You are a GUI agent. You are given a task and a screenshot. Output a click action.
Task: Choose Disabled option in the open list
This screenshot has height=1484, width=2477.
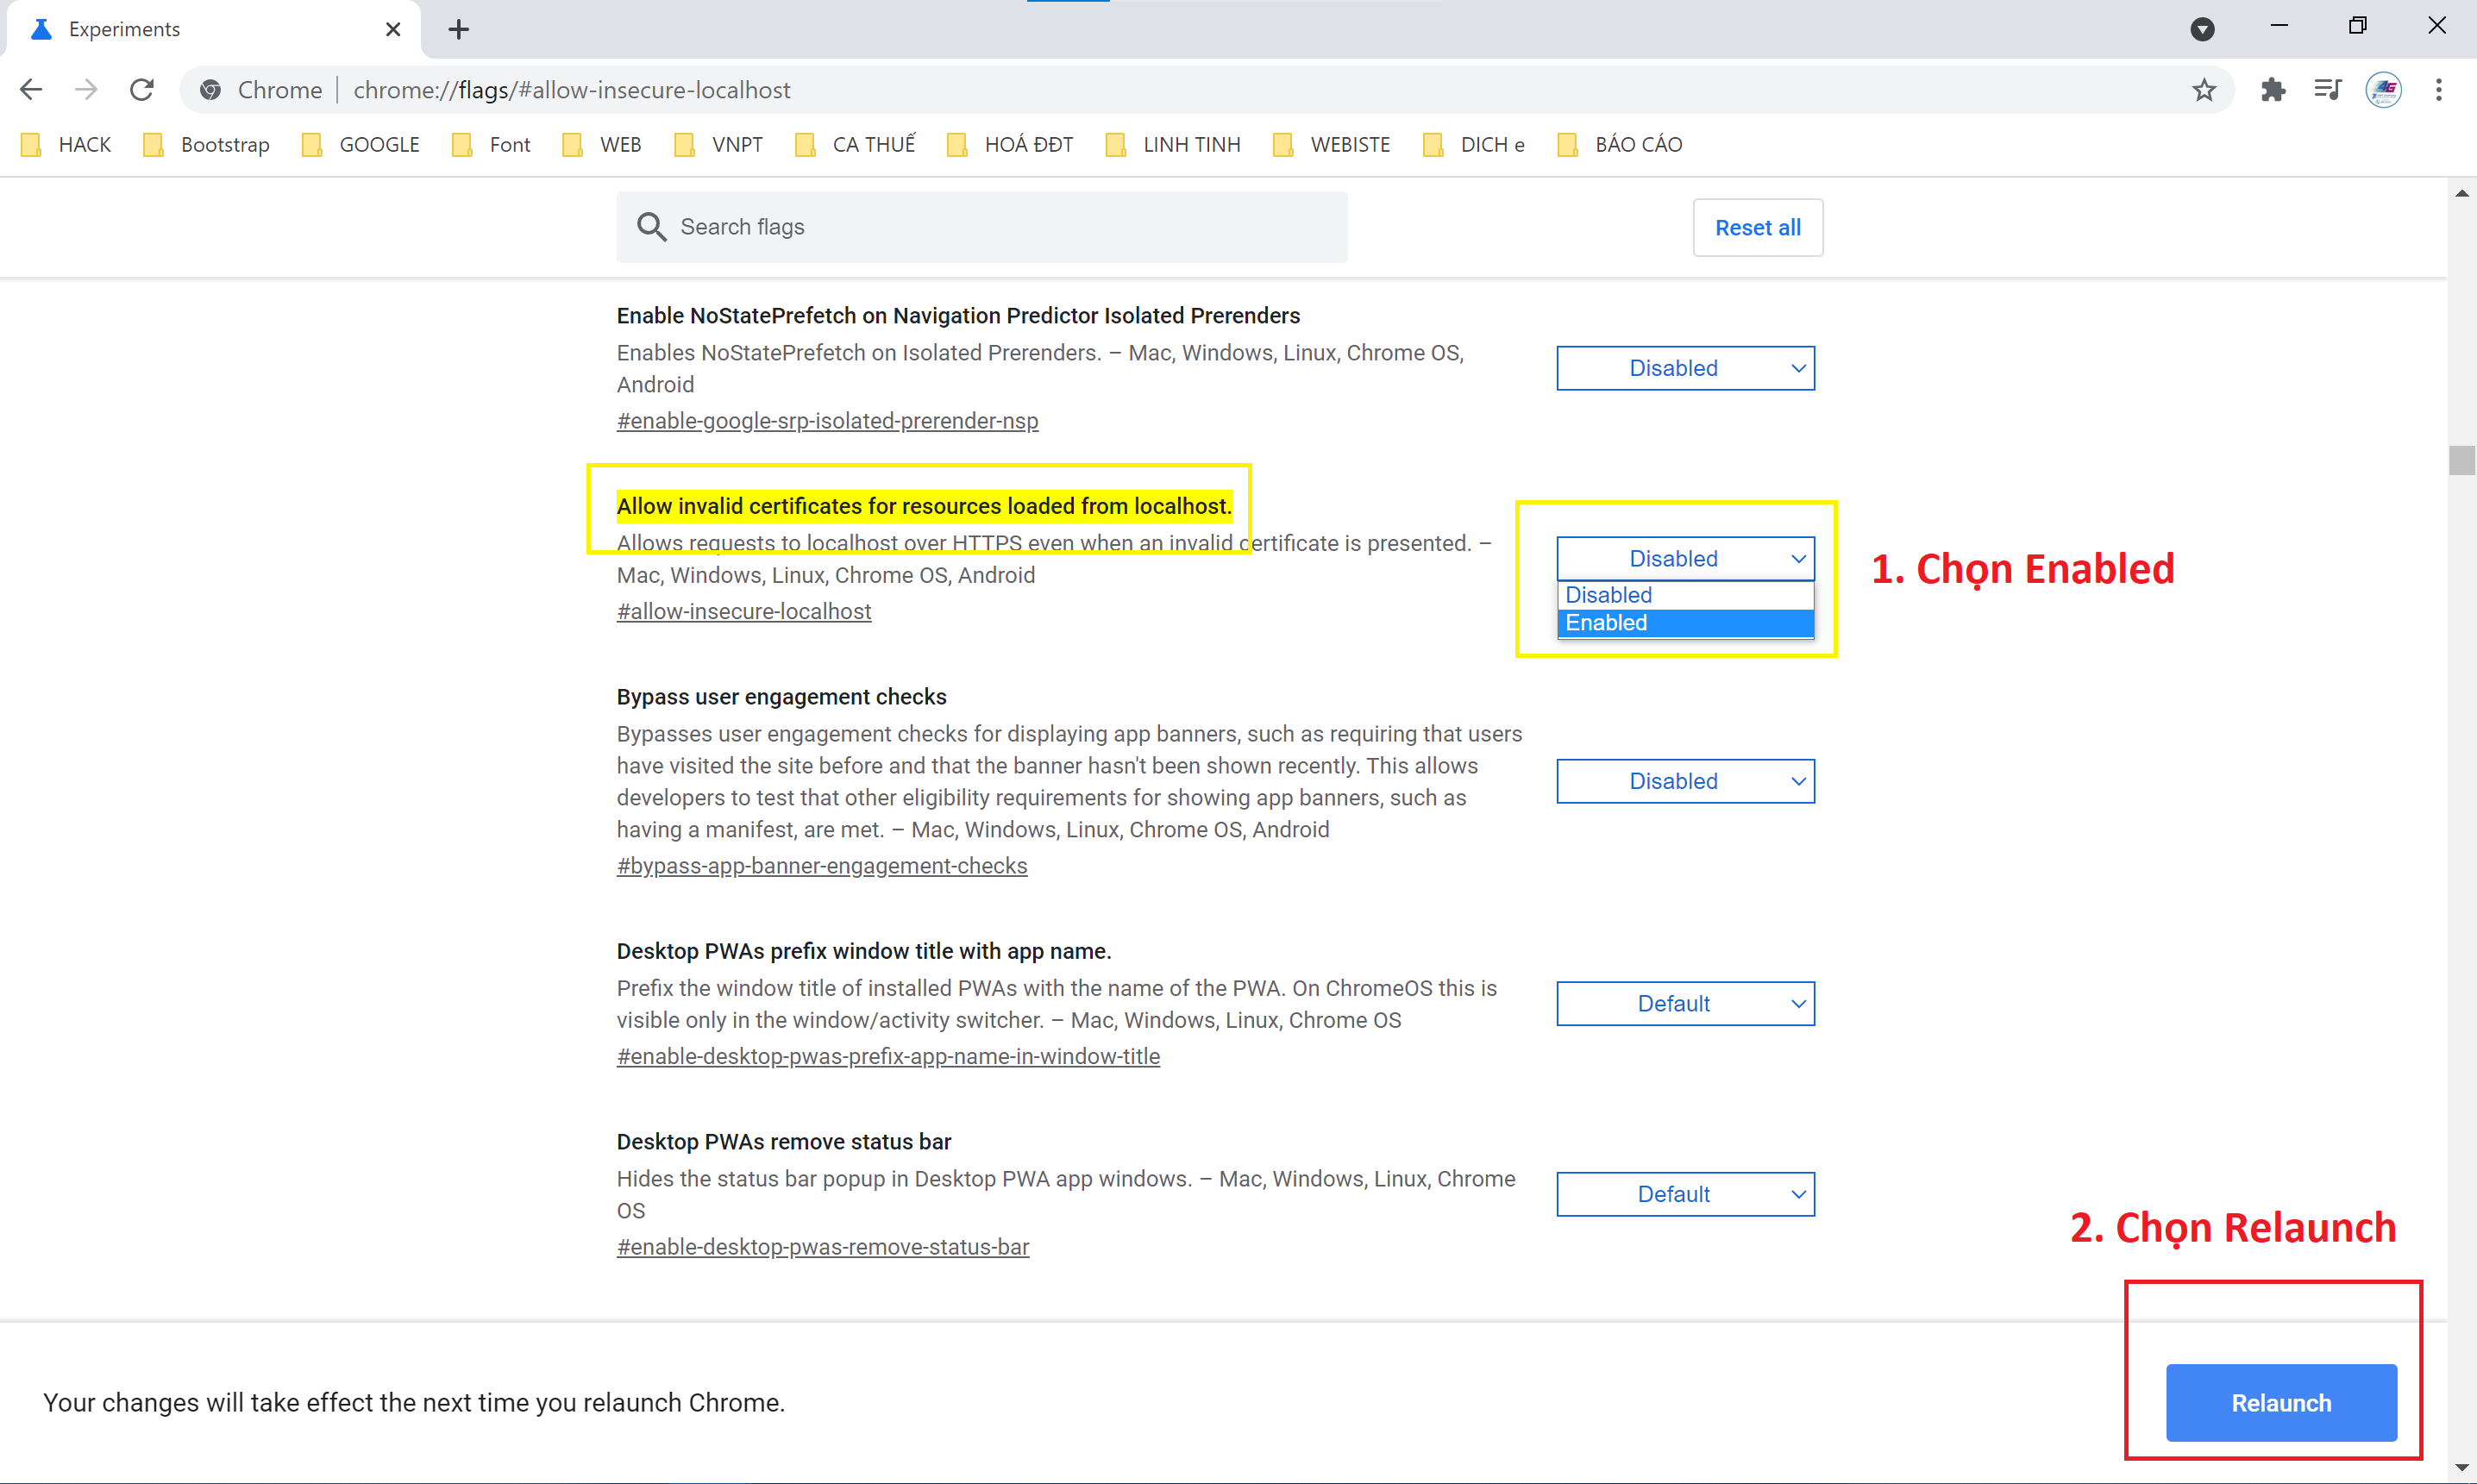[1685, 595]
